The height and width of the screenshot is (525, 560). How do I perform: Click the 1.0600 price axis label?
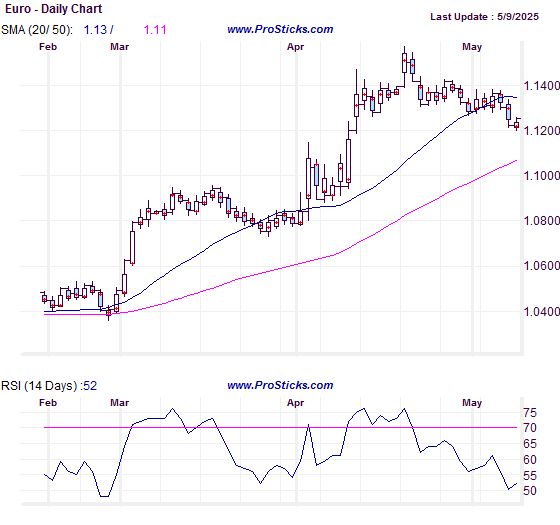click(541, 266)
